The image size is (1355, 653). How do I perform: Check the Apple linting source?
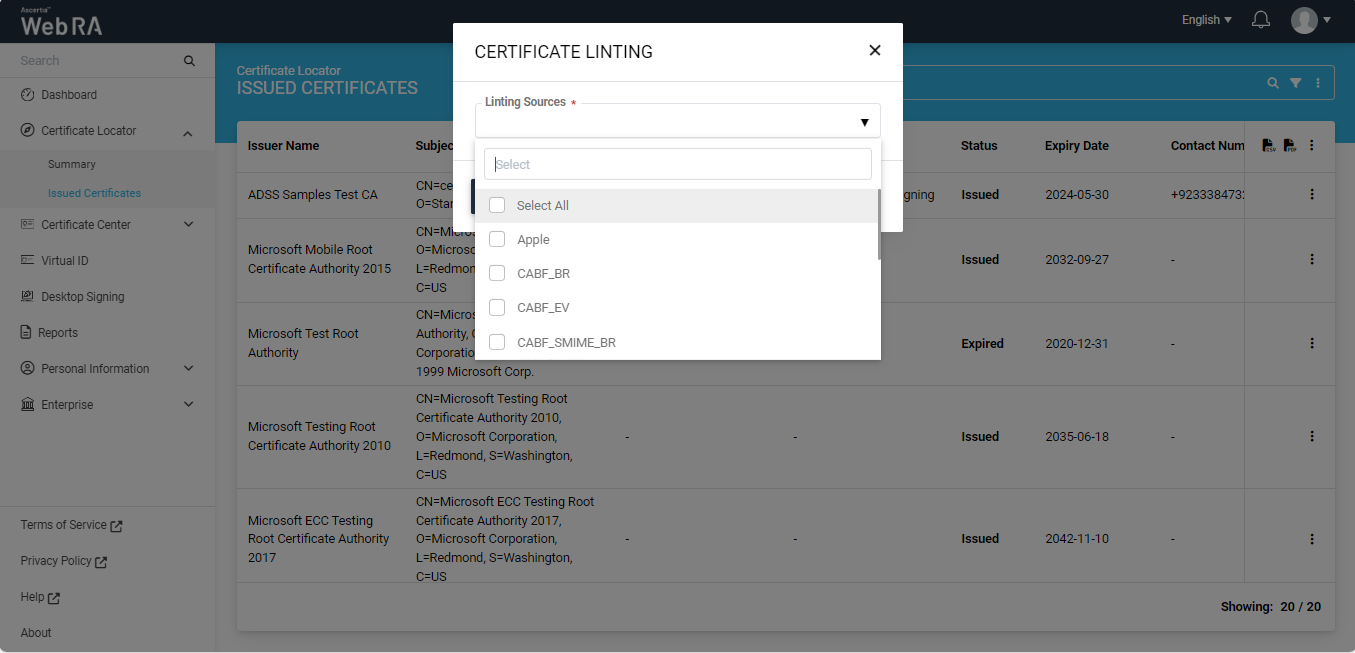(x=497, y=240)
